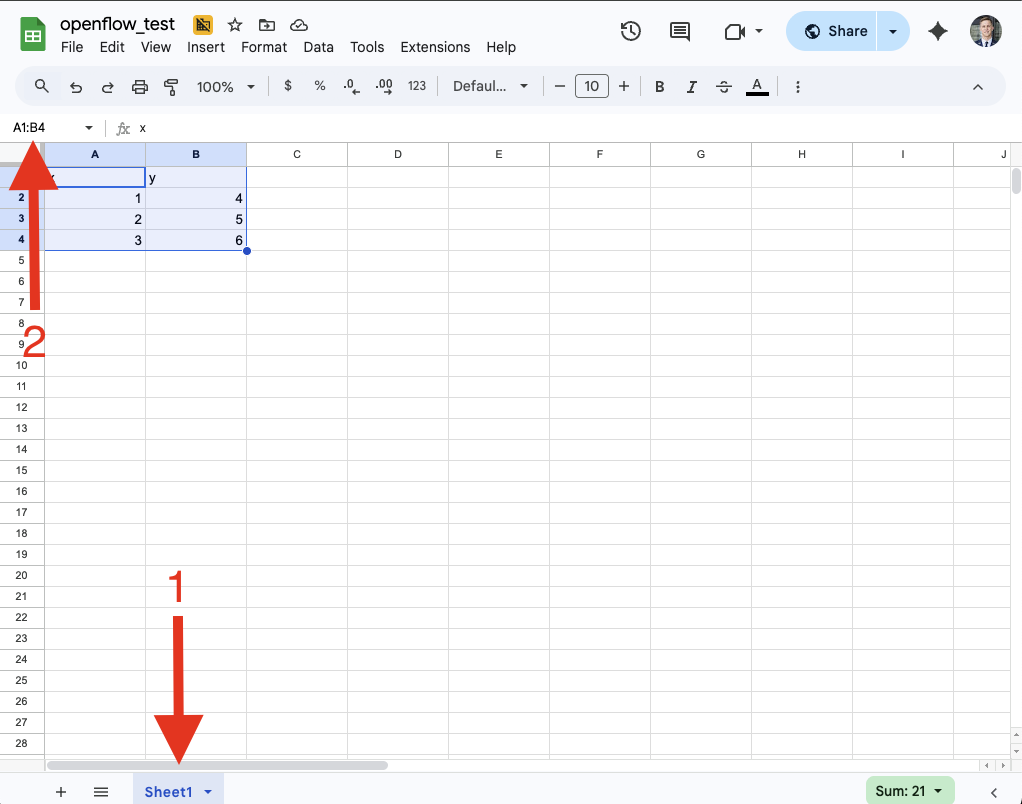Switch to the Sheet1 tab
The height and width of the screenshot is (804, 1022).
pyautogui.click(x=168, y=791)
